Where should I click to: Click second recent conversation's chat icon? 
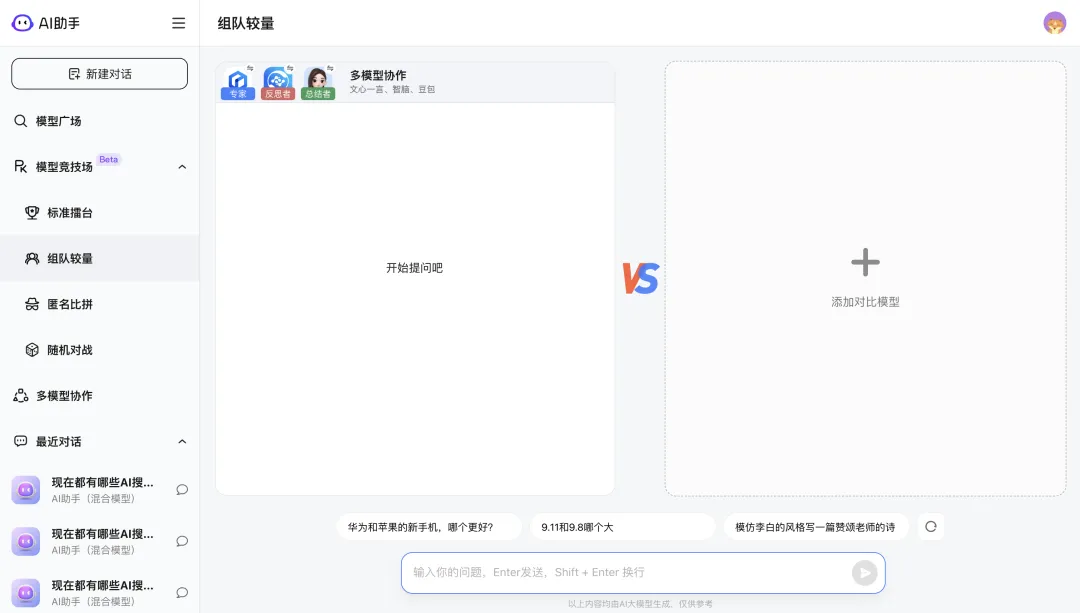click(x=182, y=541)
